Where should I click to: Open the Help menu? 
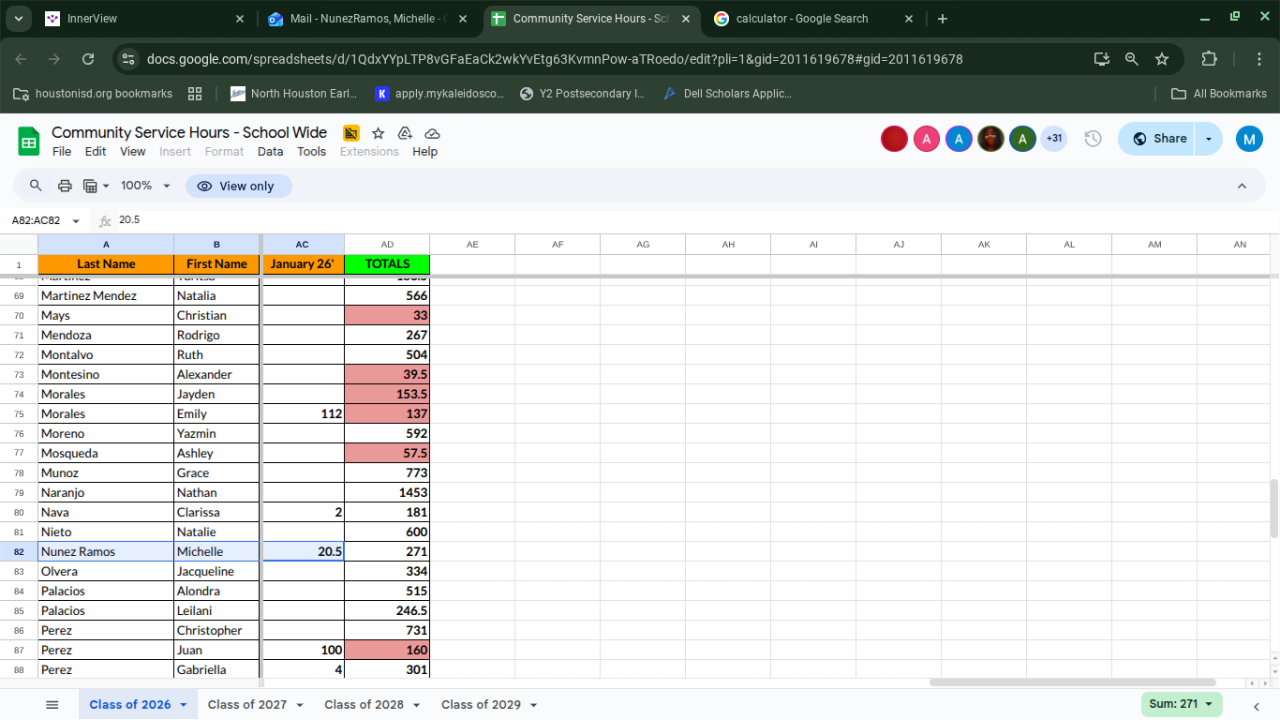pos(425,152)
